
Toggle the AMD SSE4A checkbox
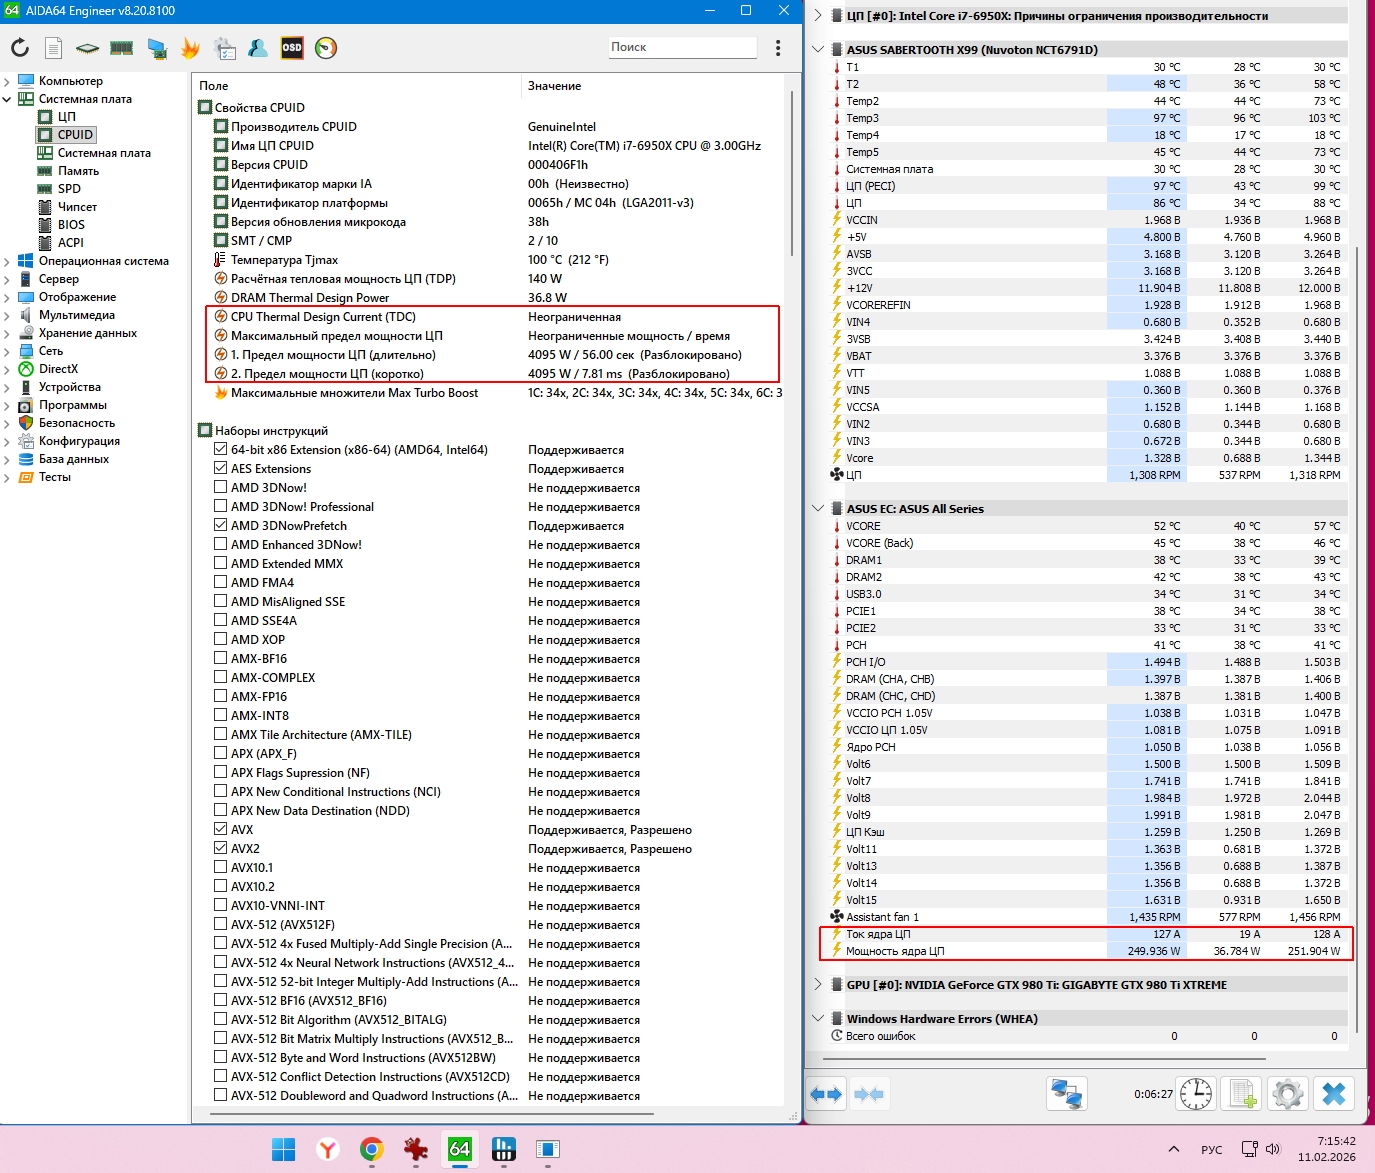(x=220, y=621)
